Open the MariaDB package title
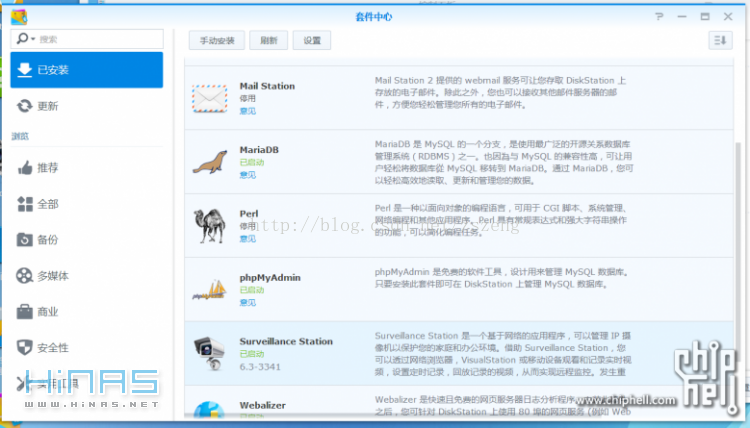 coord(259,150)
